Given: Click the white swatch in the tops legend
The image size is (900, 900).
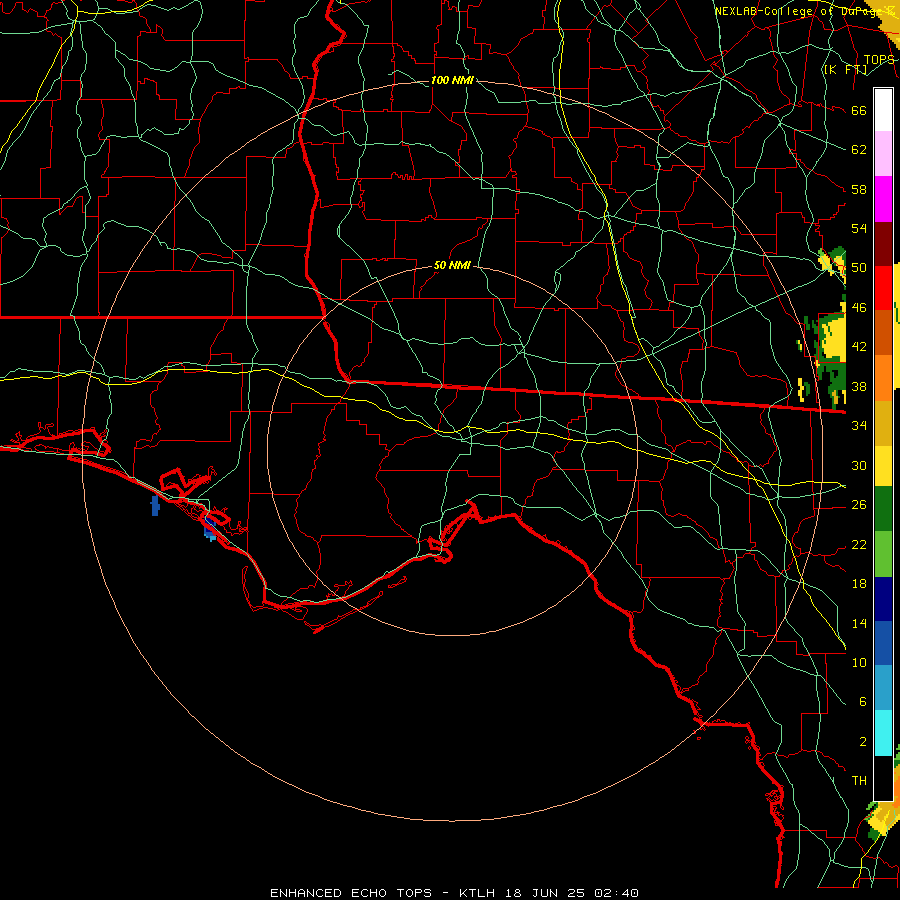Looking at the screenshot, I should click(883, 110).
